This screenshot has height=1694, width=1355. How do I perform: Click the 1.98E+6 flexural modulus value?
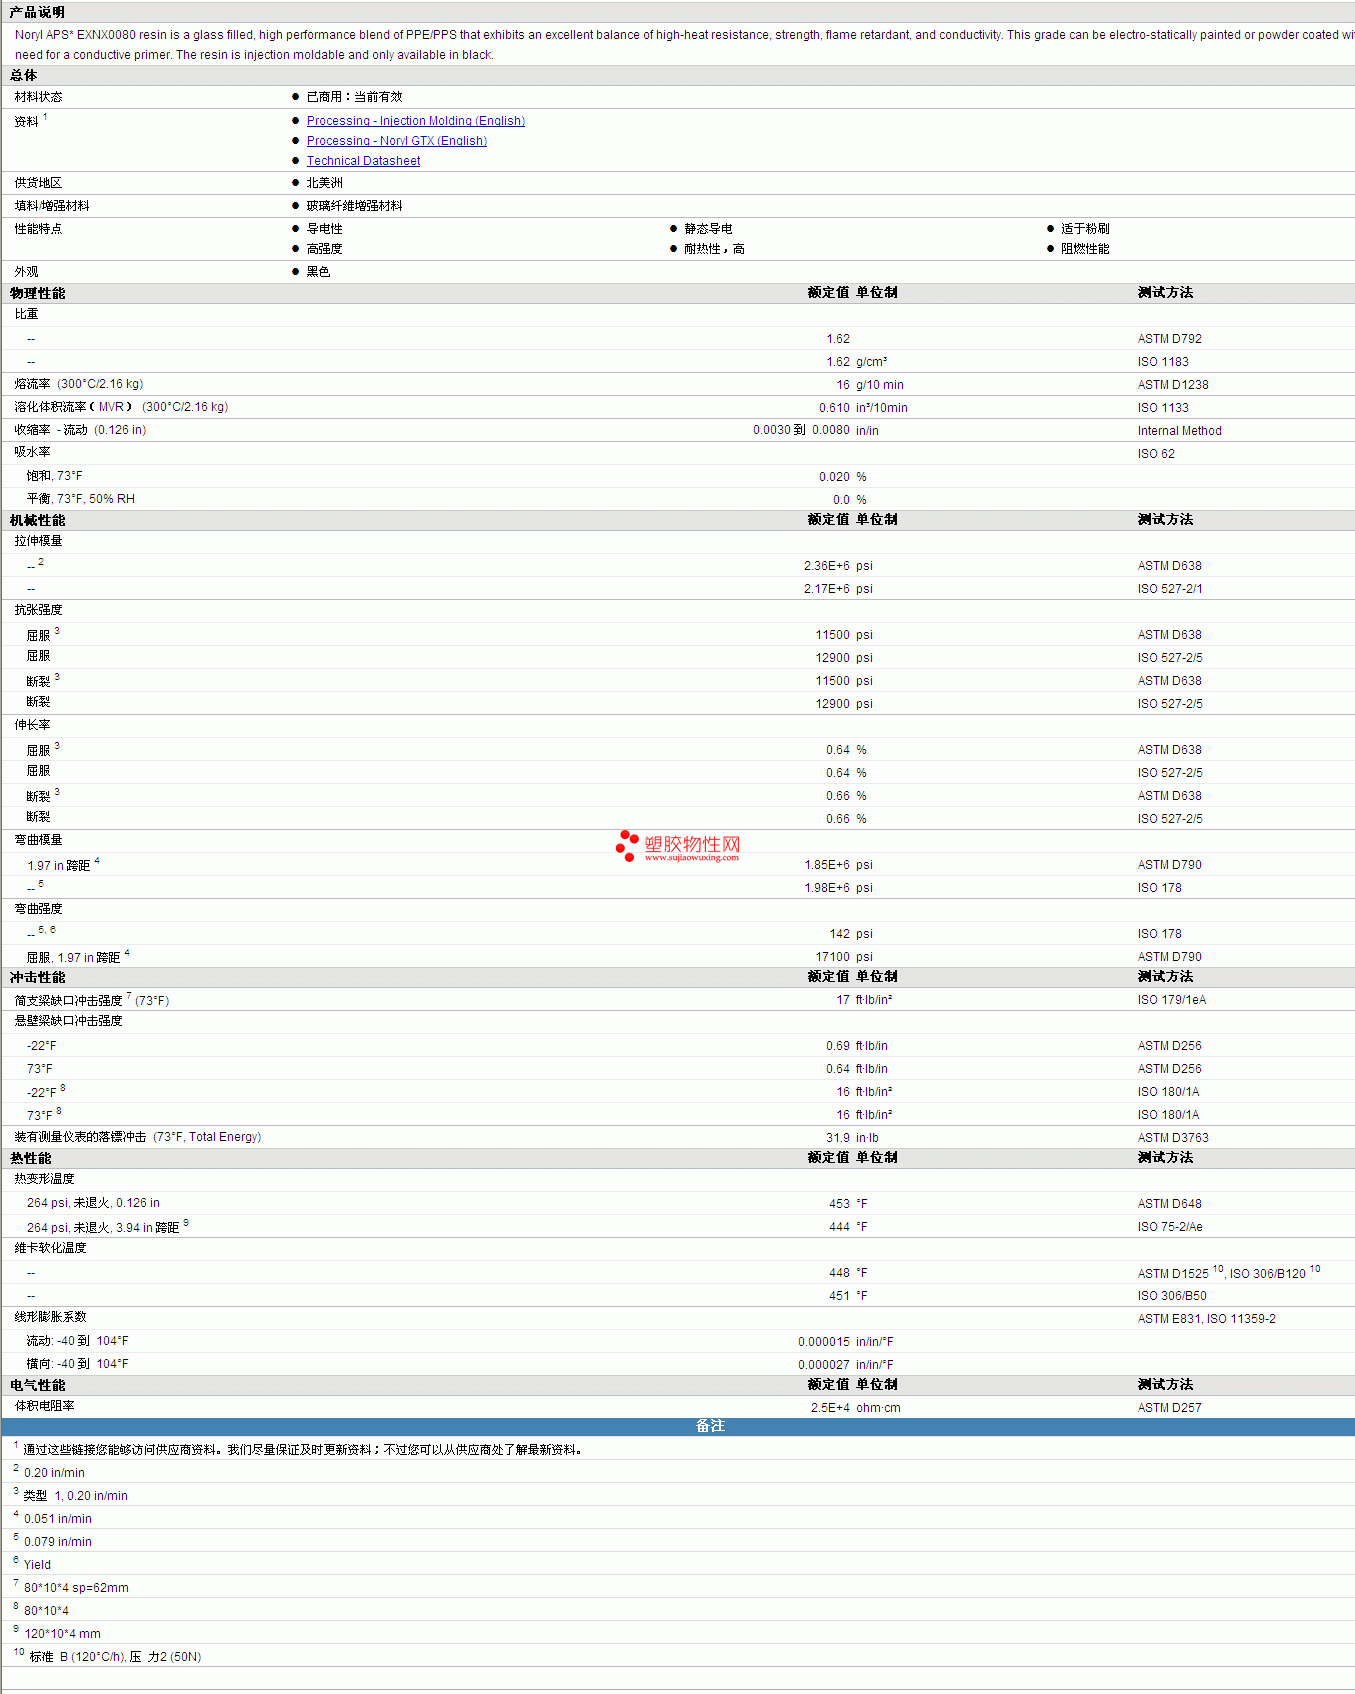click(x=827, y=888)
